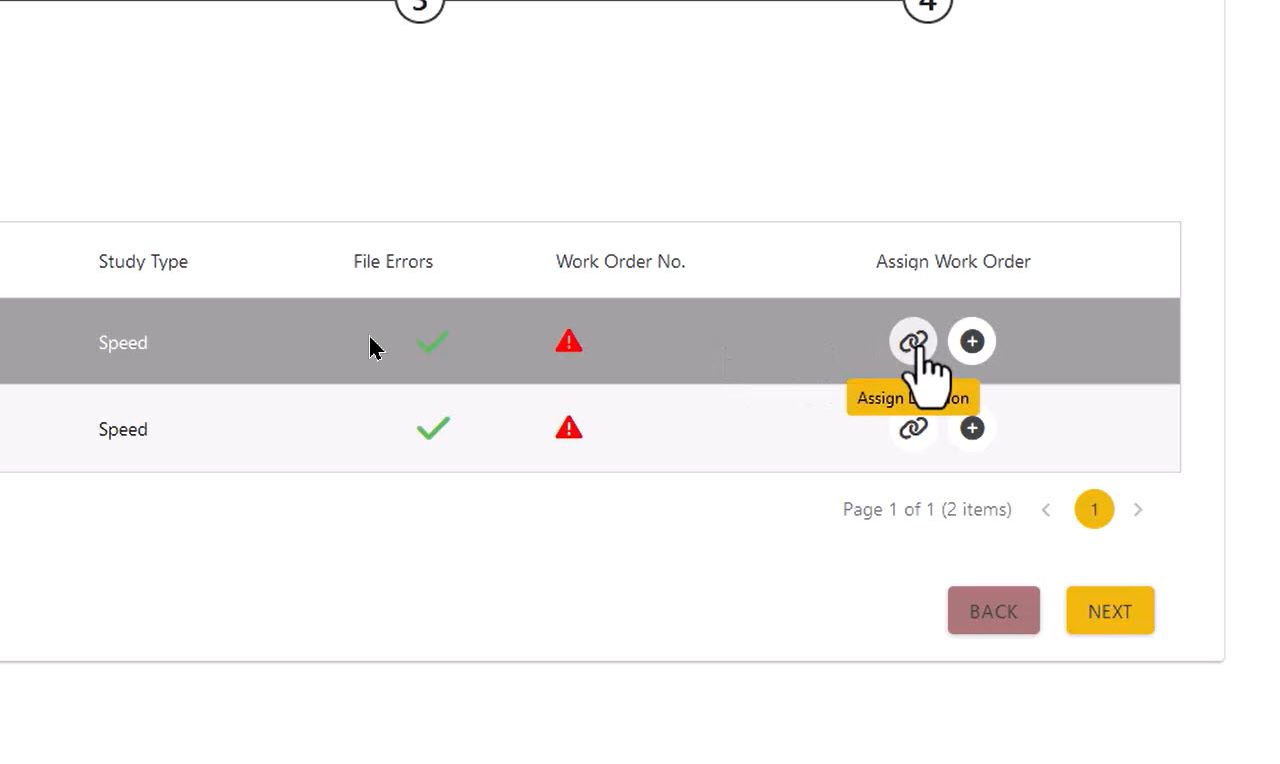Jump to step 3 in the stepper

point(420,6)
